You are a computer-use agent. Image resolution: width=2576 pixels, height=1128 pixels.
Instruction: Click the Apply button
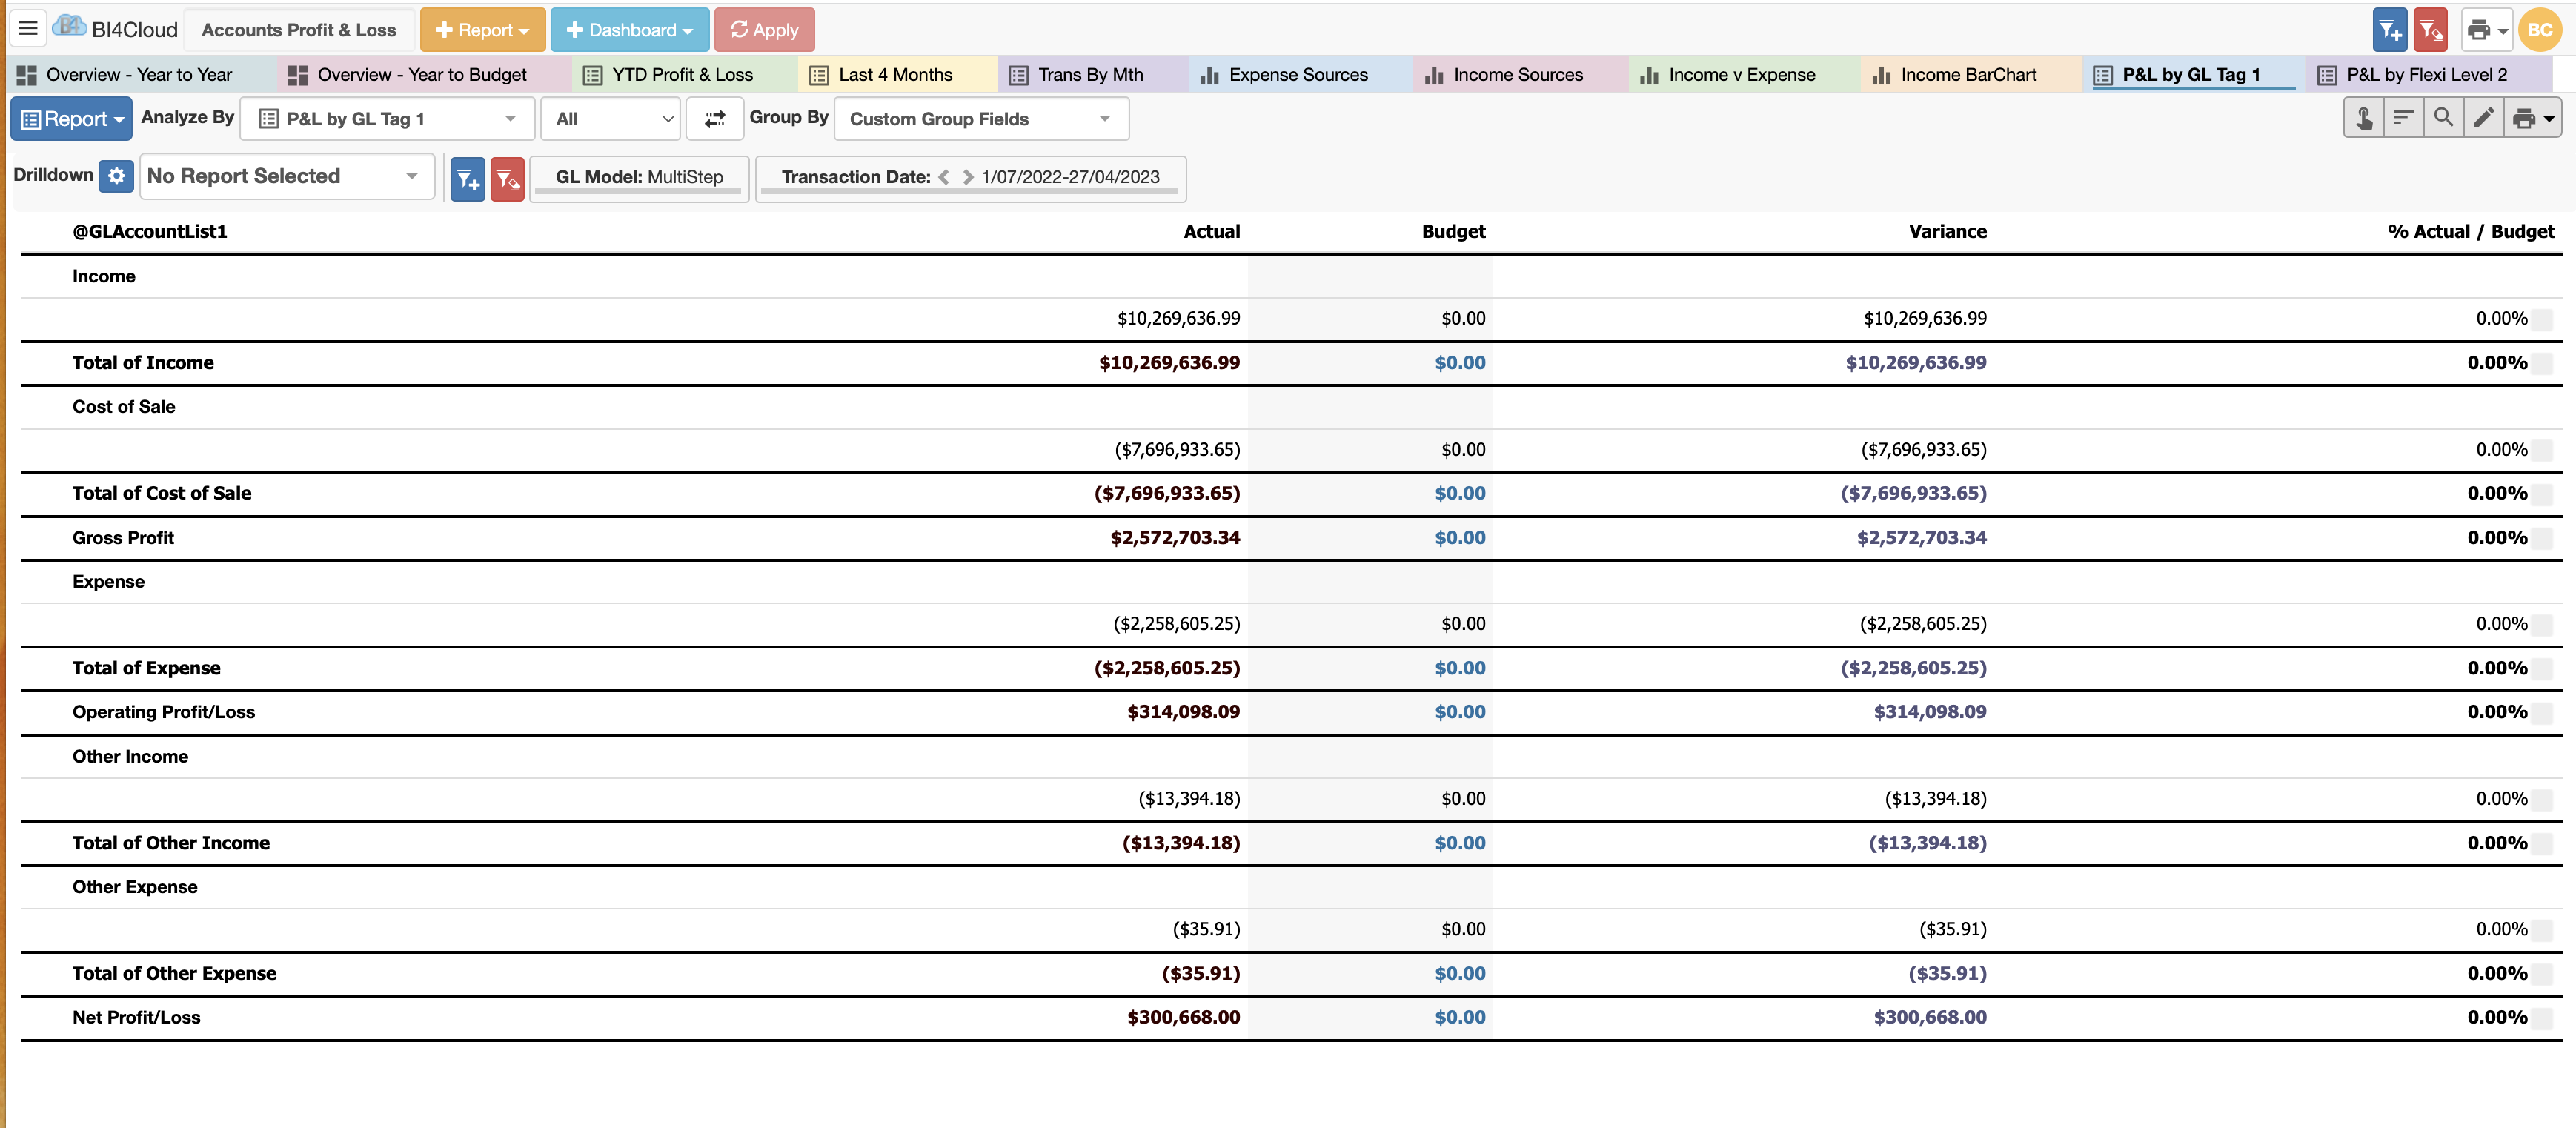click(x=764, y=30)
